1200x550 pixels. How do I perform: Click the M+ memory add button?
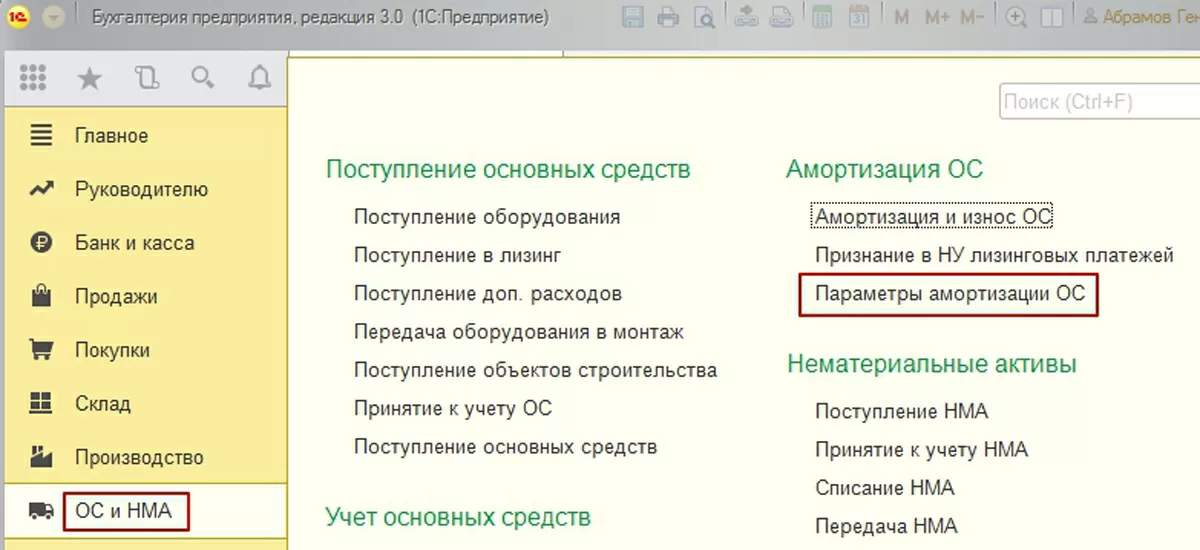point(937,18)
